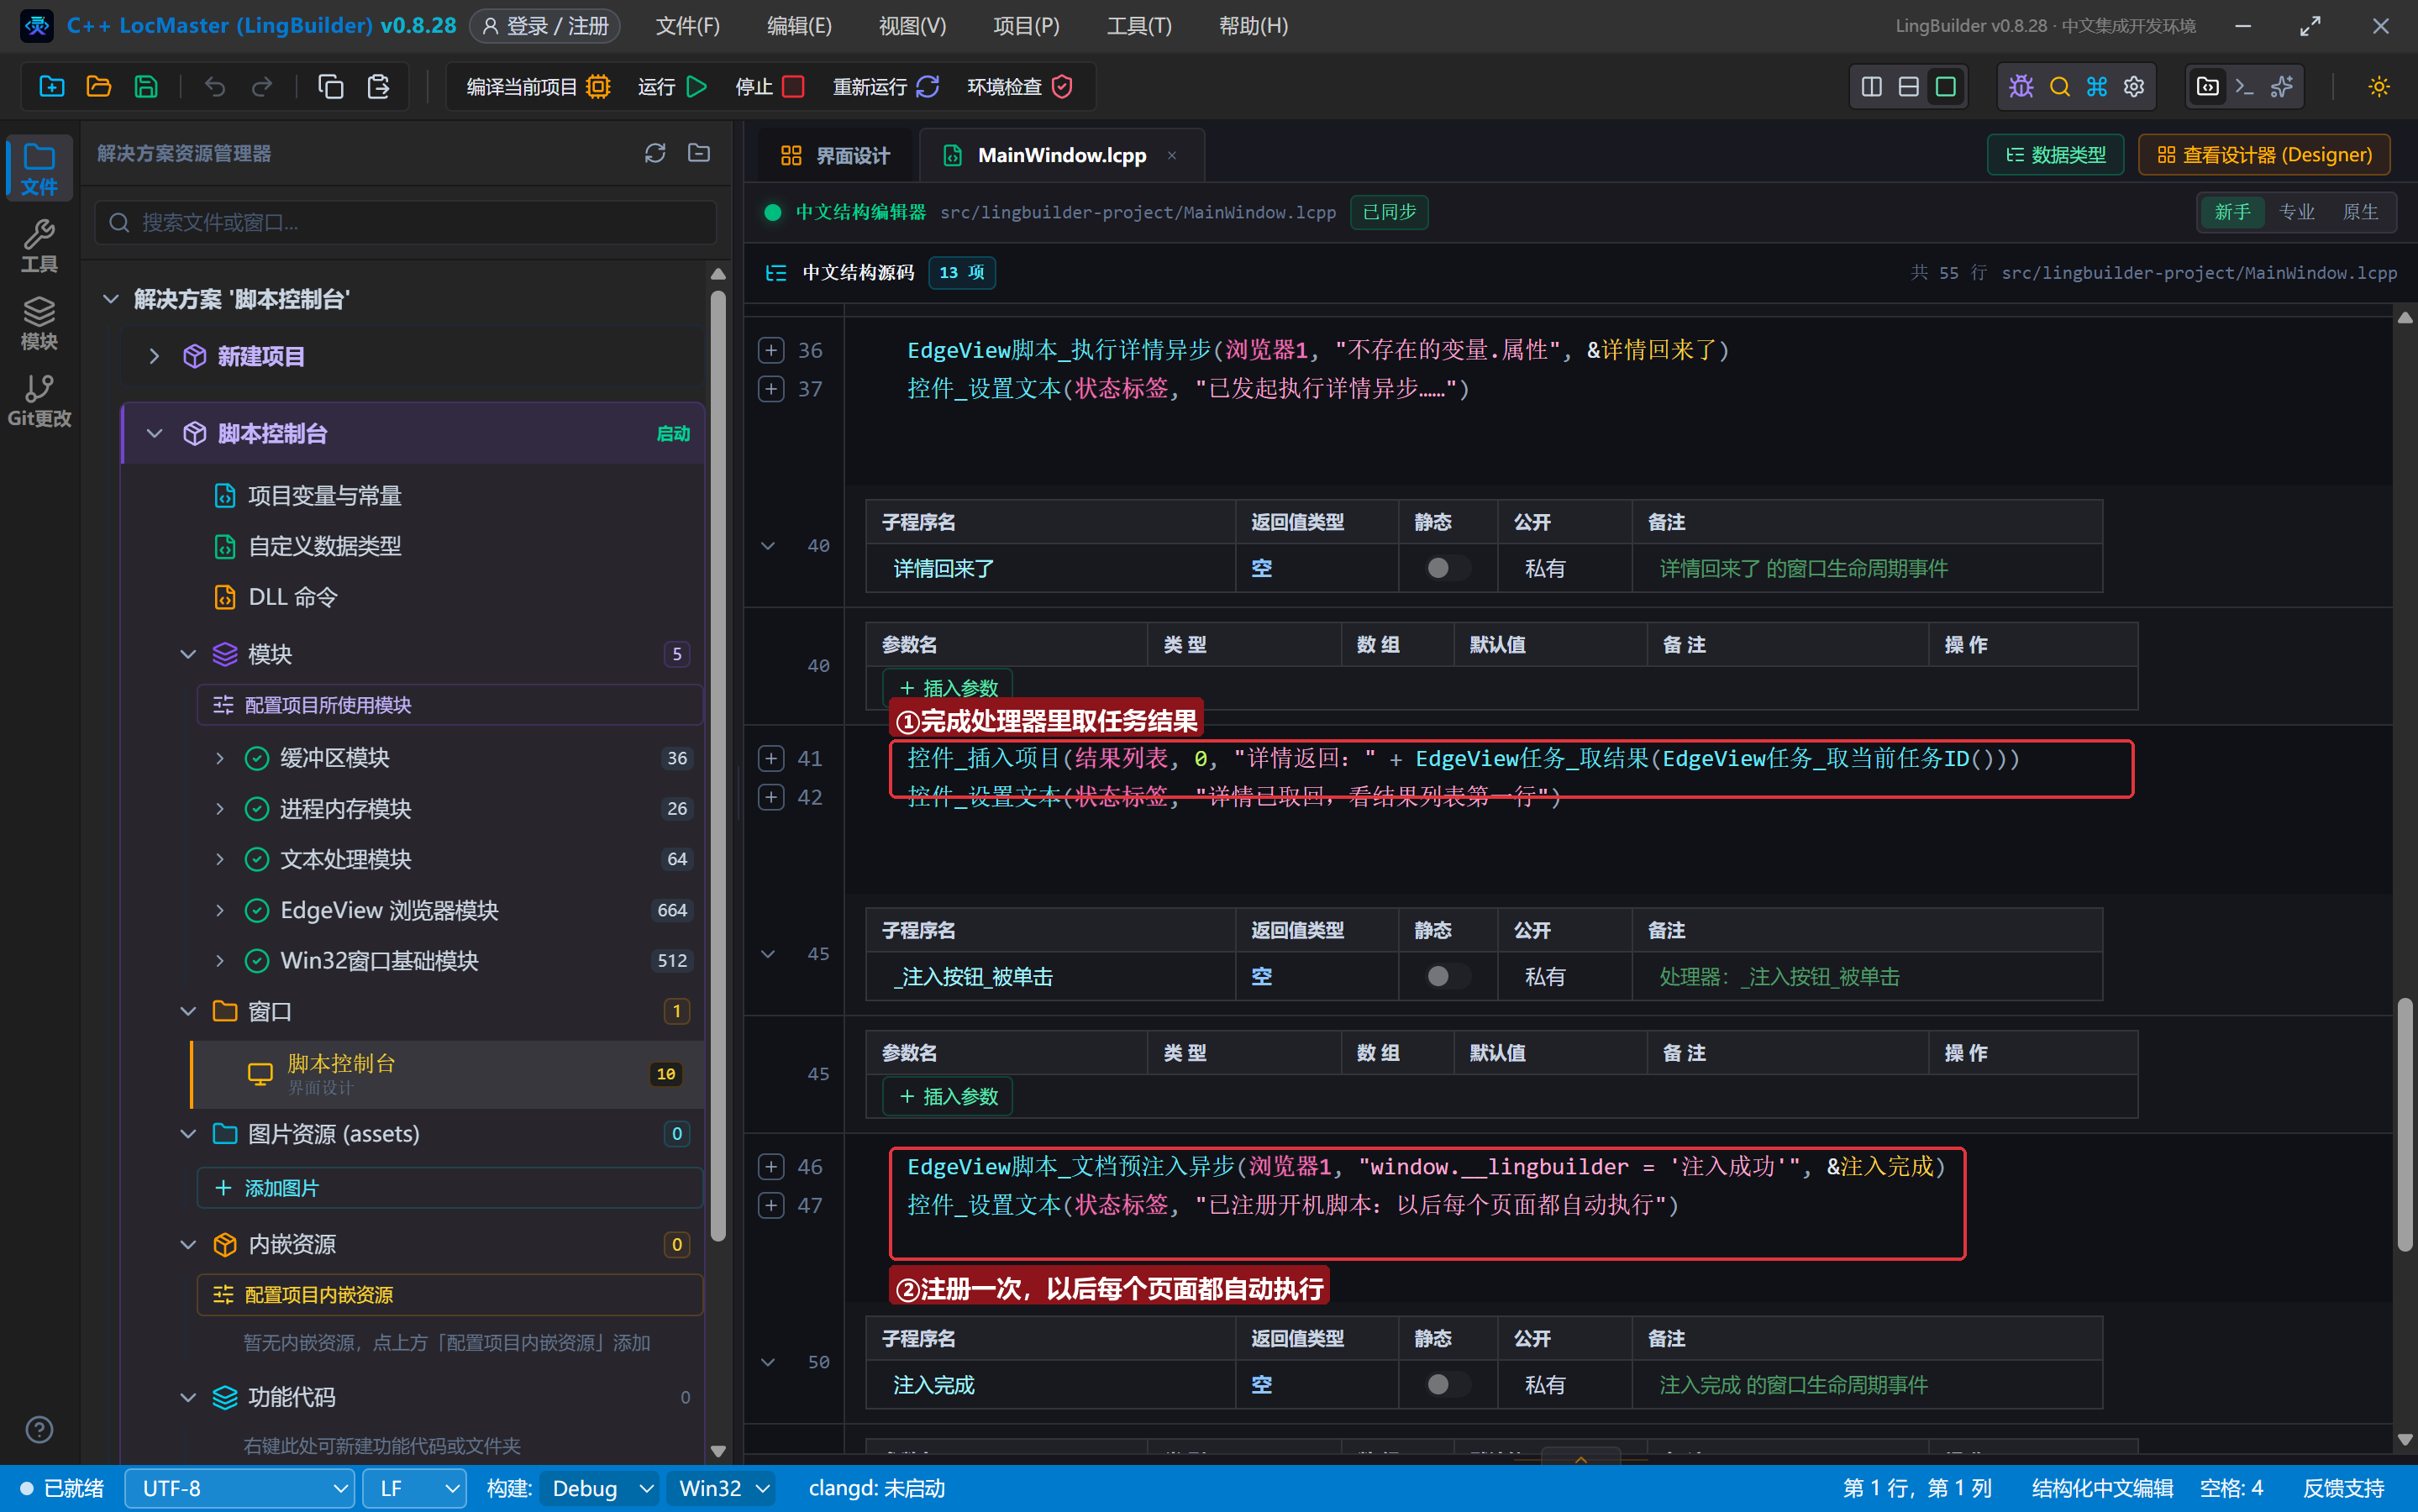
Task: Click the red Stop square icon
Action: pyautogui.click(x=793, y=87)
